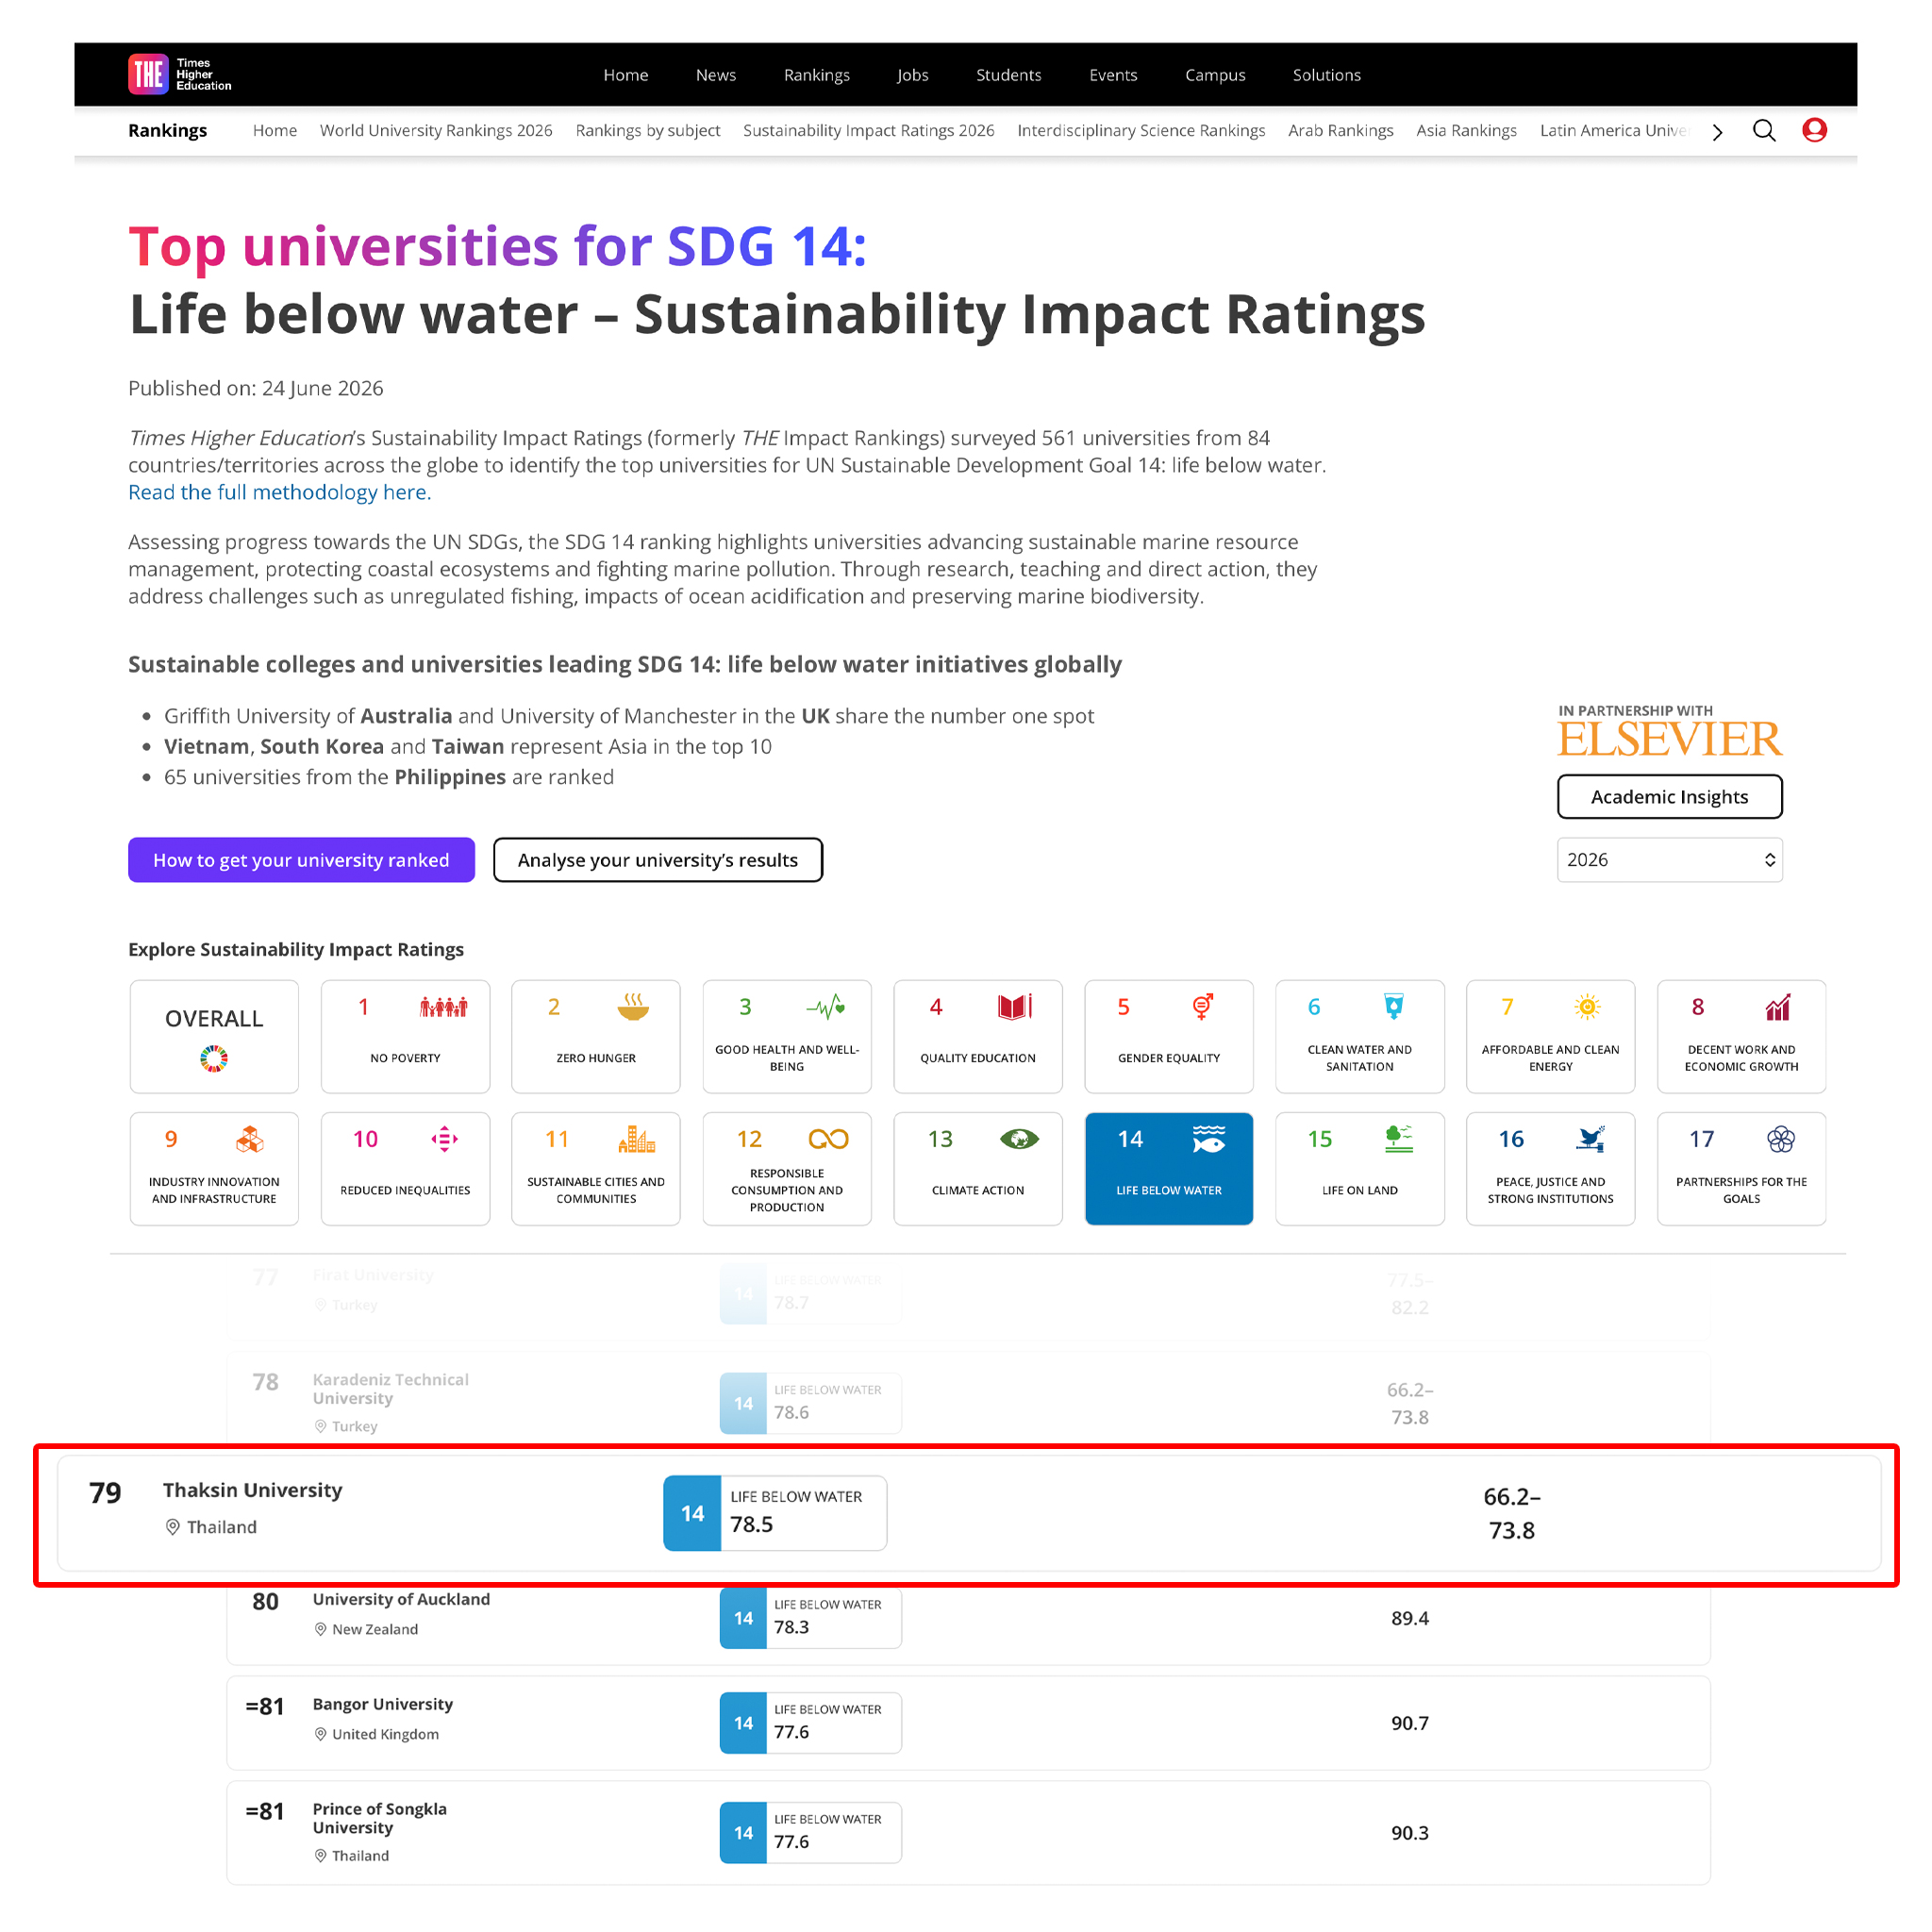
Task: Open World University Rankings 2026 tab
Action: point(436,131)
